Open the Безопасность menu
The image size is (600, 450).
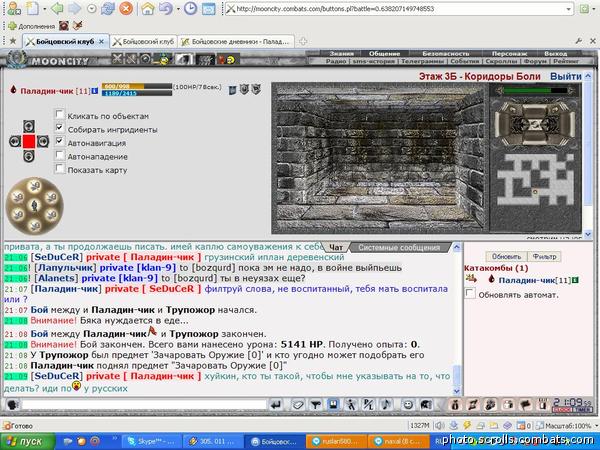[445, 54]
